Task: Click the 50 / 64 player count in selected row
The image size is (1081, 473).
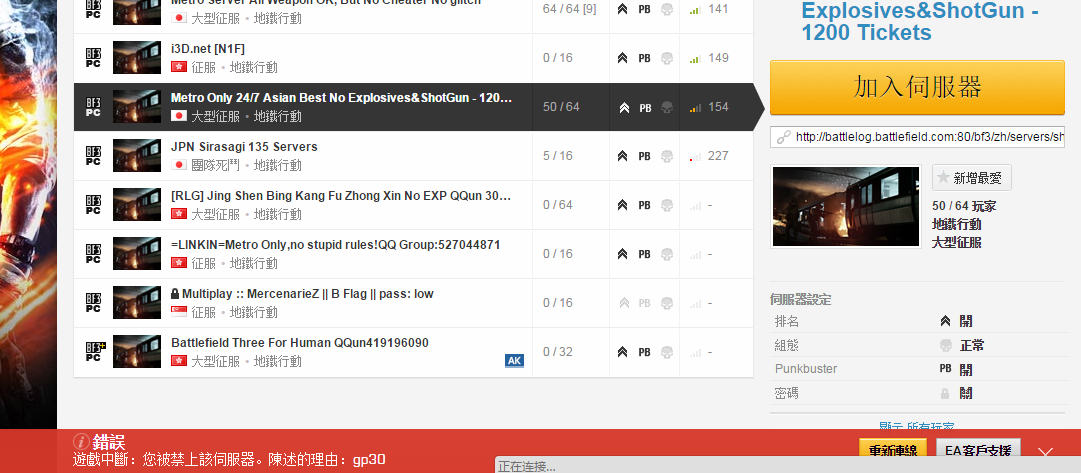Action: tap(561, 107)
